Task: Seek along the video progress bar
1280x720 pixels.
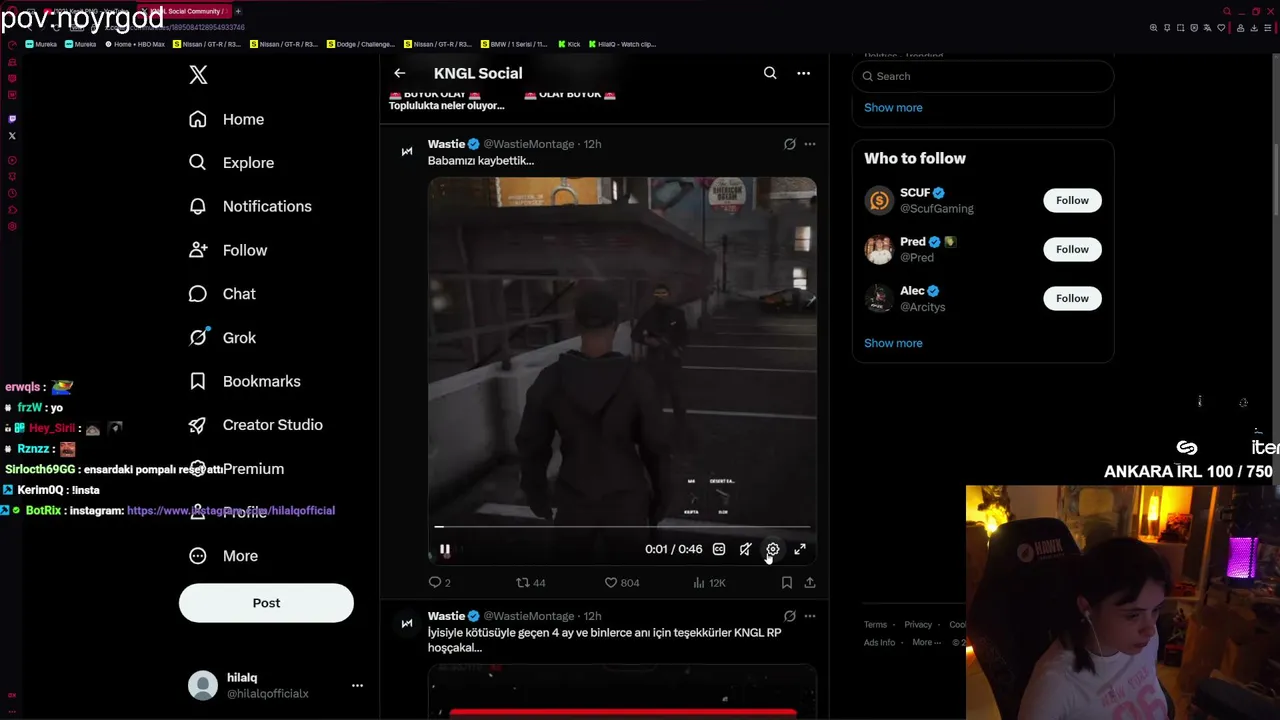Action: point(622,526)
